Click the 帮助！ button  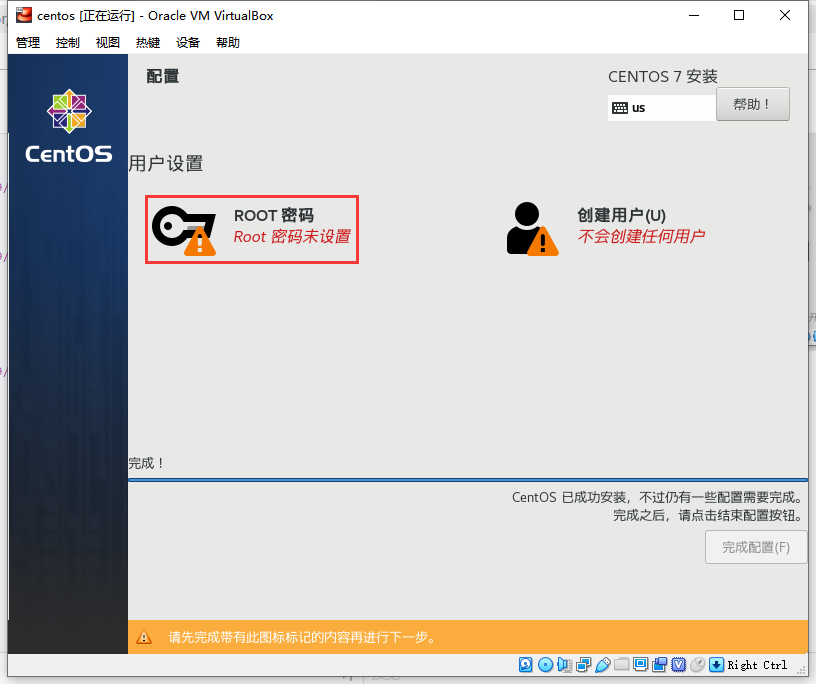click(753, 104)
